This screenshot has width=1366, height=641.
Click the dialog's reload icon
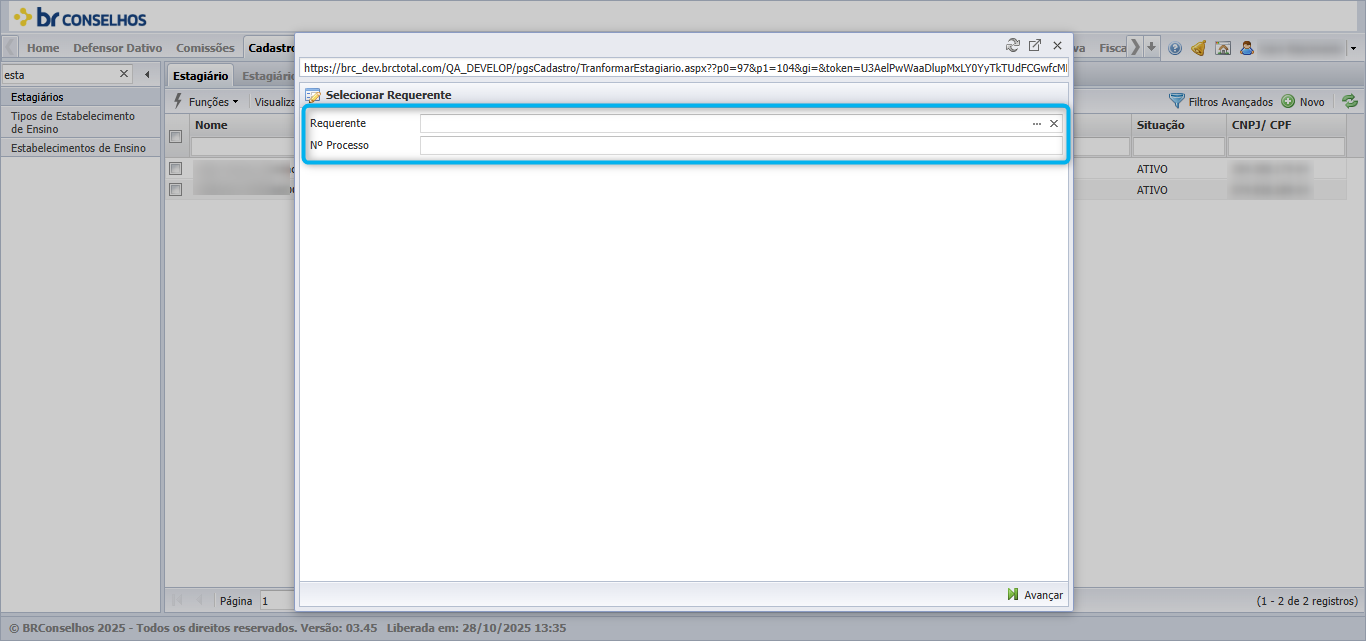tap(1013, 45)
